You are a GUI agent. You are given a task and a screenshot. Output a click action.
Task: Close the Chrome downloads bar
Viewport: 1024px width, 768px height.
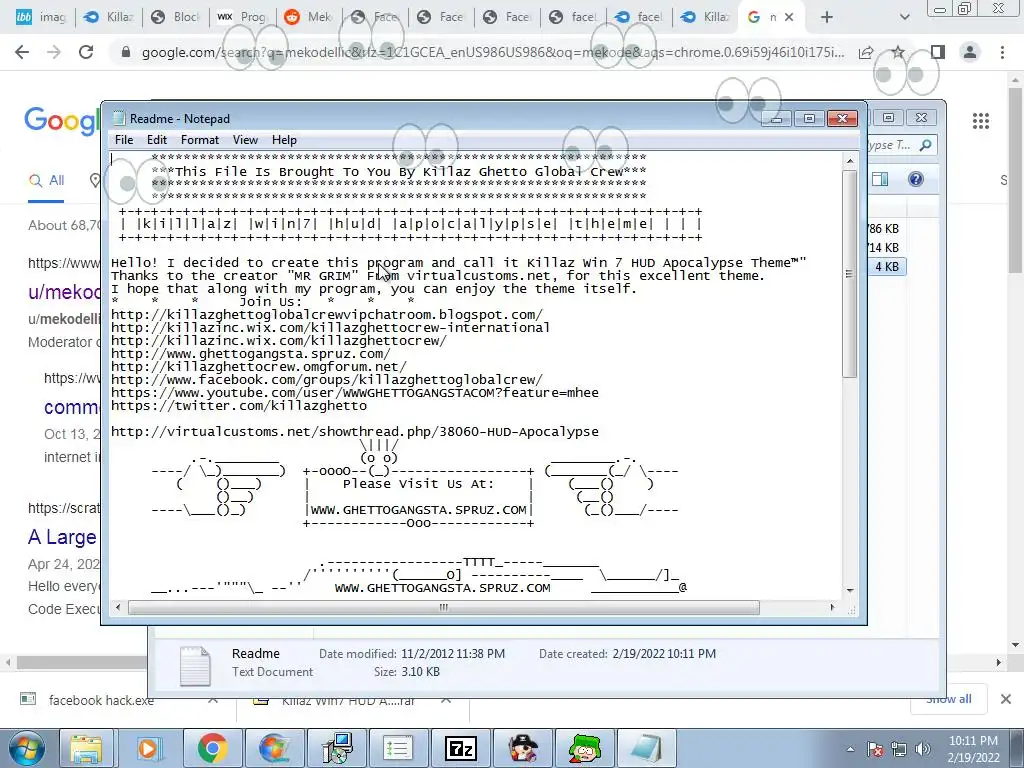click(x=1006, y=699)
